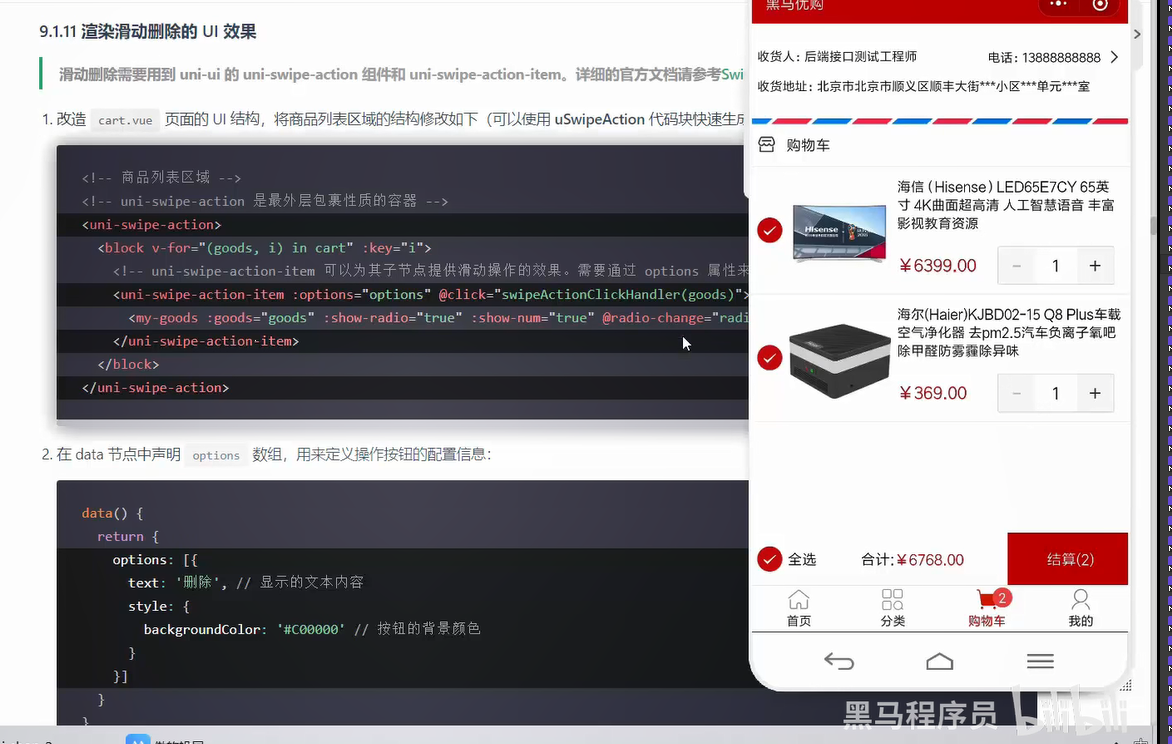This screenshot has width=1172, height=744.
Task: Tap the phone home navigation icon
Action: click(940, 661)
